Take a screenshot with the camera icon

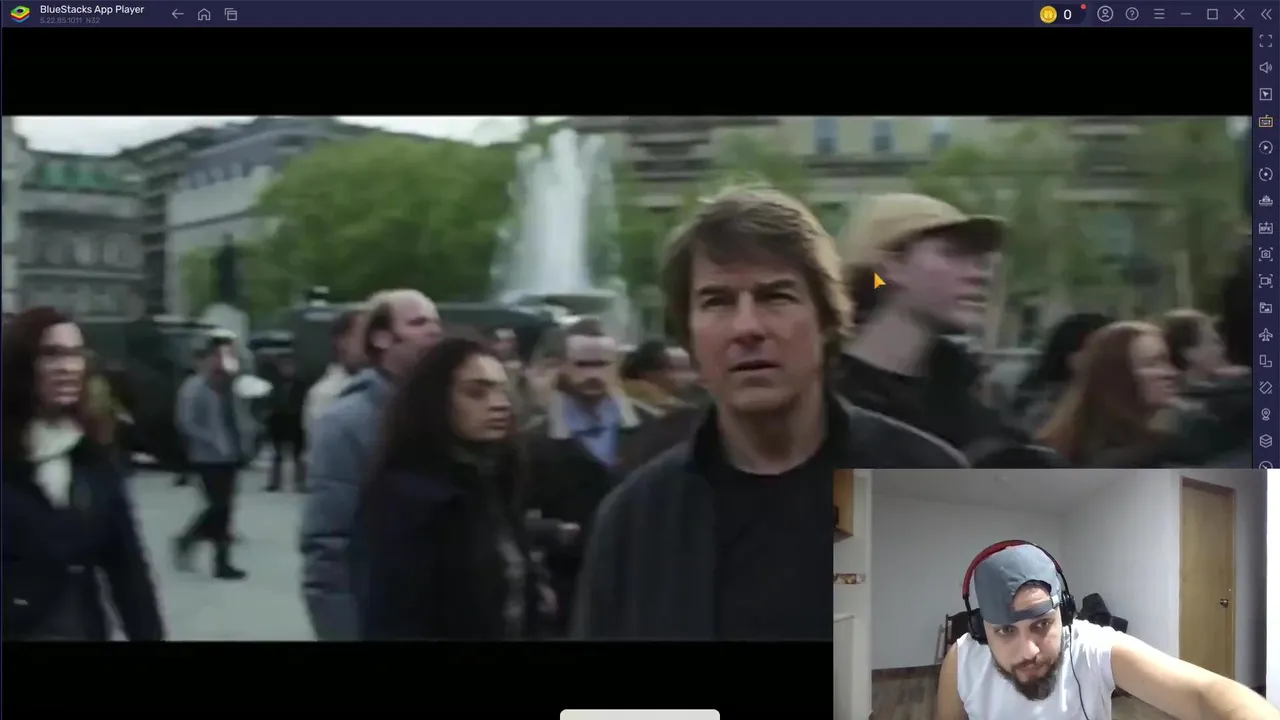(x=1266, y=254)
